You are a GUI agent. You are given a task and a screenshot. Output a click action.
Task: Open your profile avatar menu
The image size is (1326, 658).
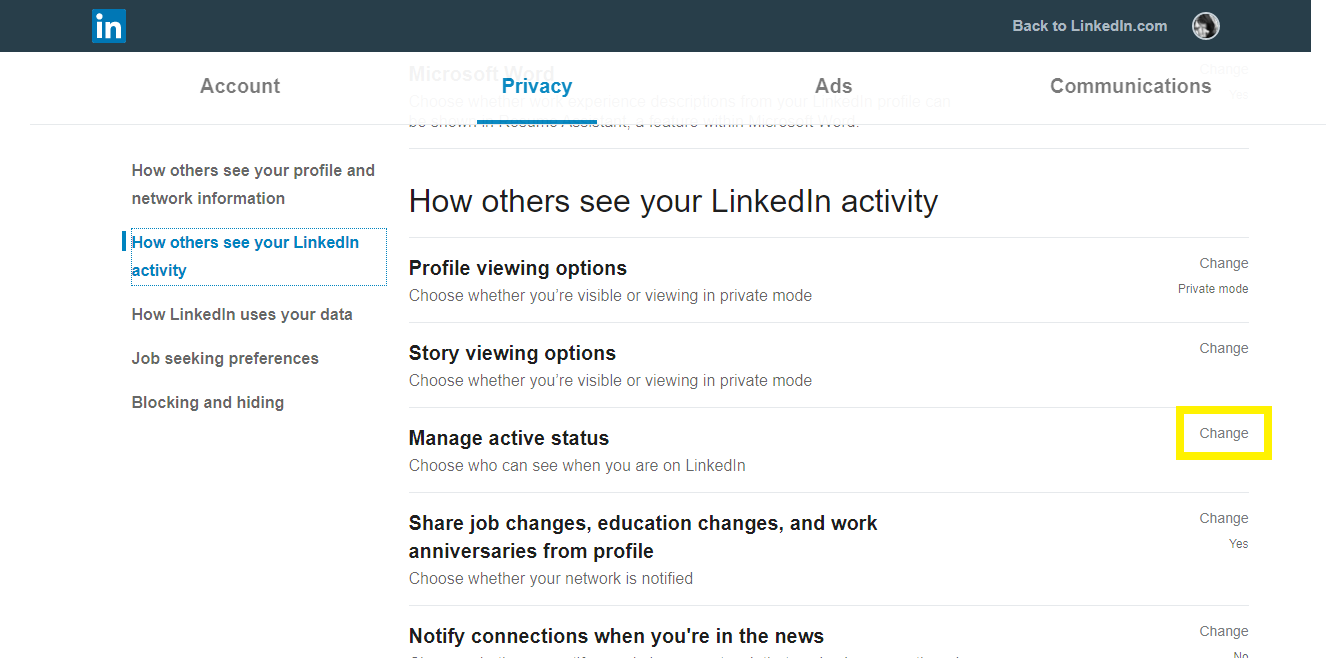click(1205, 26)
